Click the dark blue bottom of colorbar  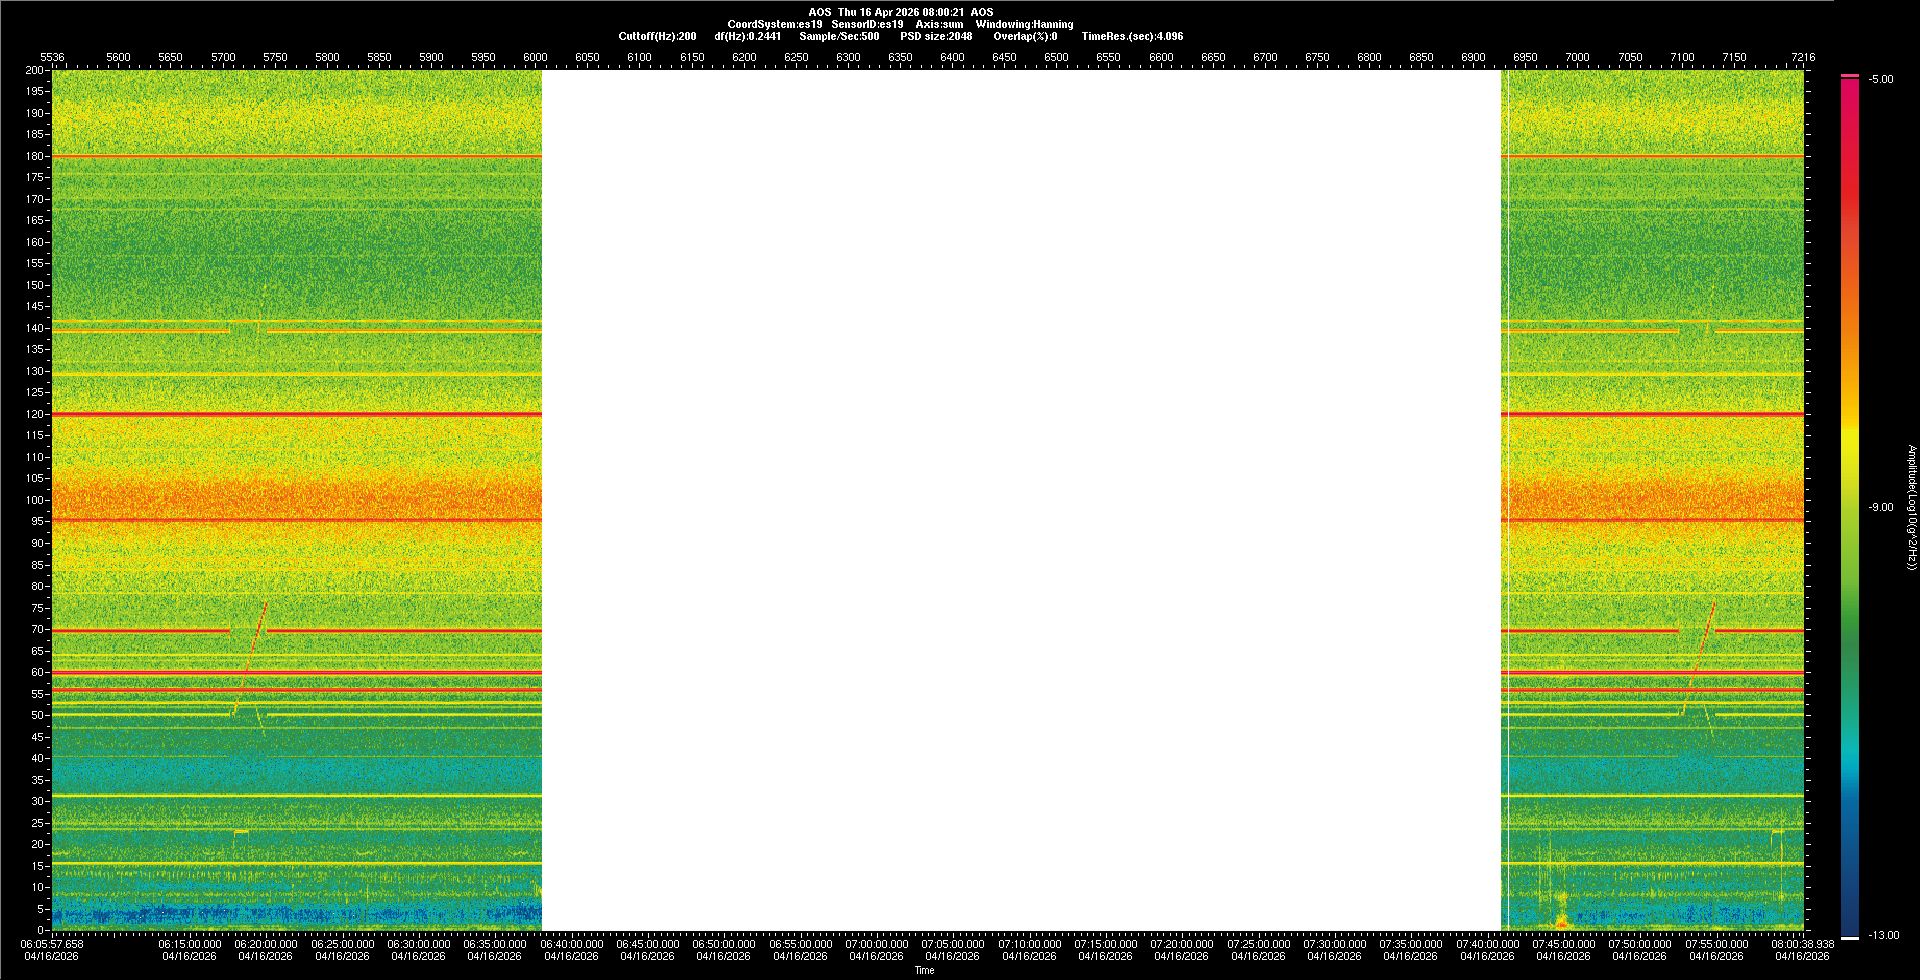tap(1850, 928)
